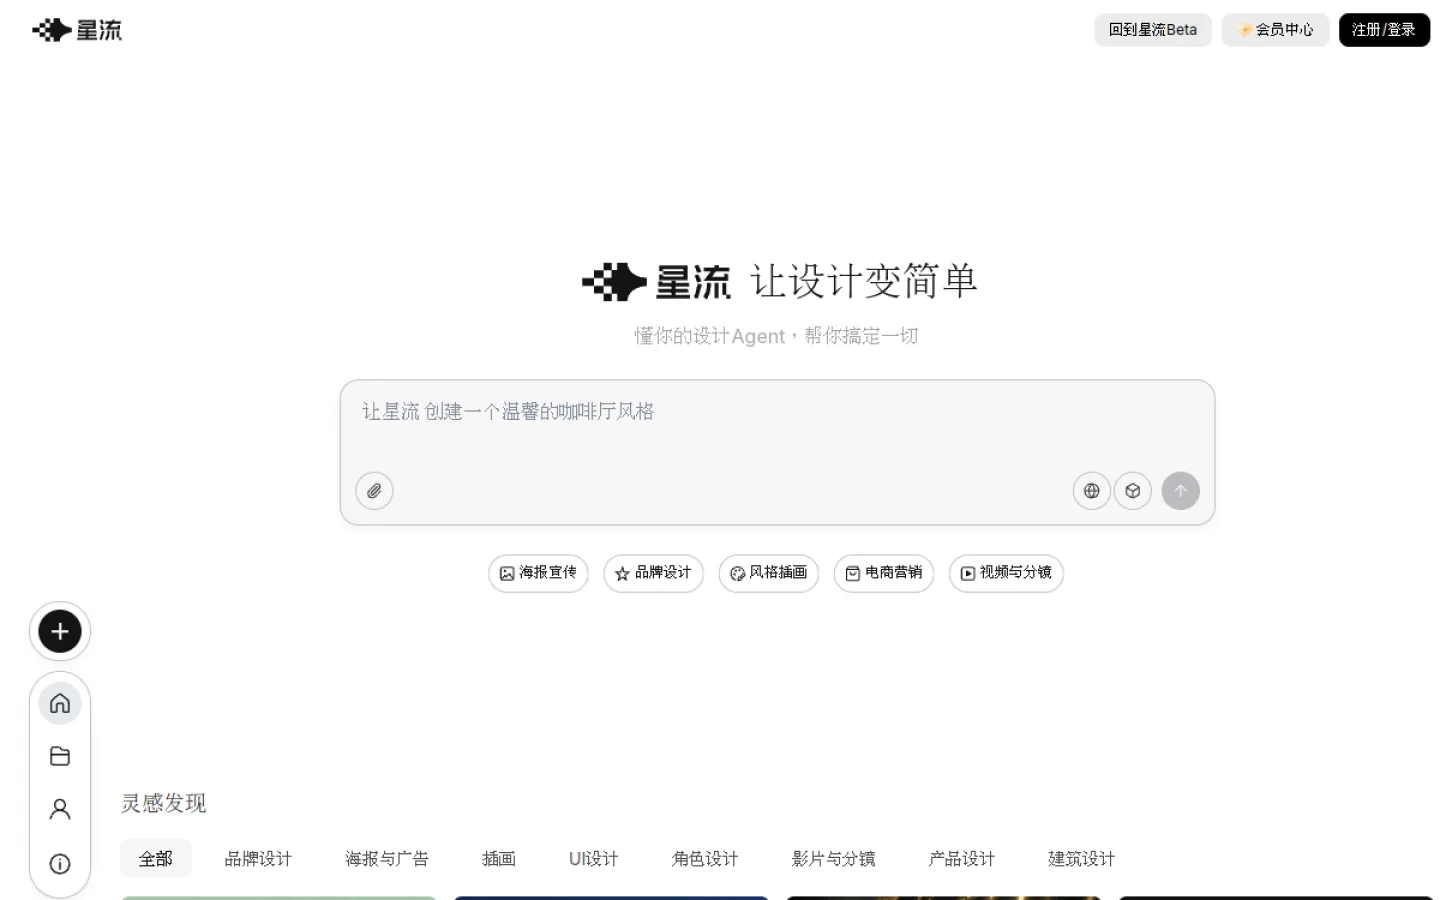
Task: Select the 电商营销 quick prompt chip
Action: tap(884, 573)
